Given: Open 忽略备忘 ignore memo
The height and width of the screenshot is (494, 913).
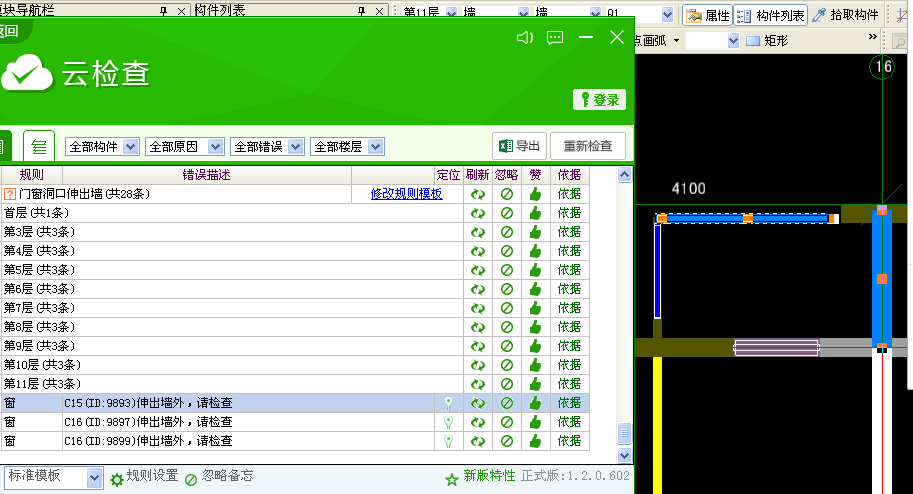Looking at the screenshot, I should 220,477.
